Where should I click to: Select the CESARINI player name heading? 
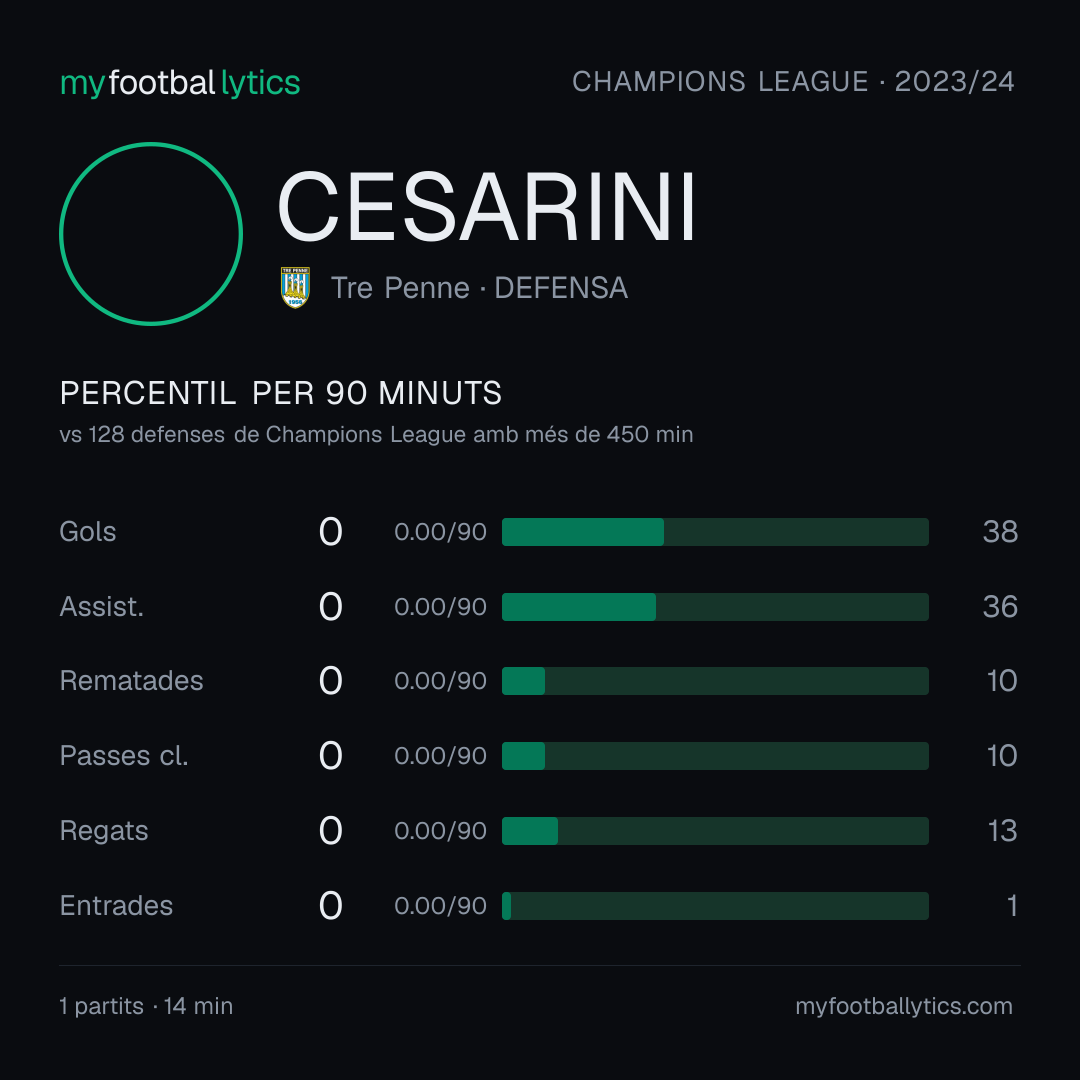tap(486, 207)
